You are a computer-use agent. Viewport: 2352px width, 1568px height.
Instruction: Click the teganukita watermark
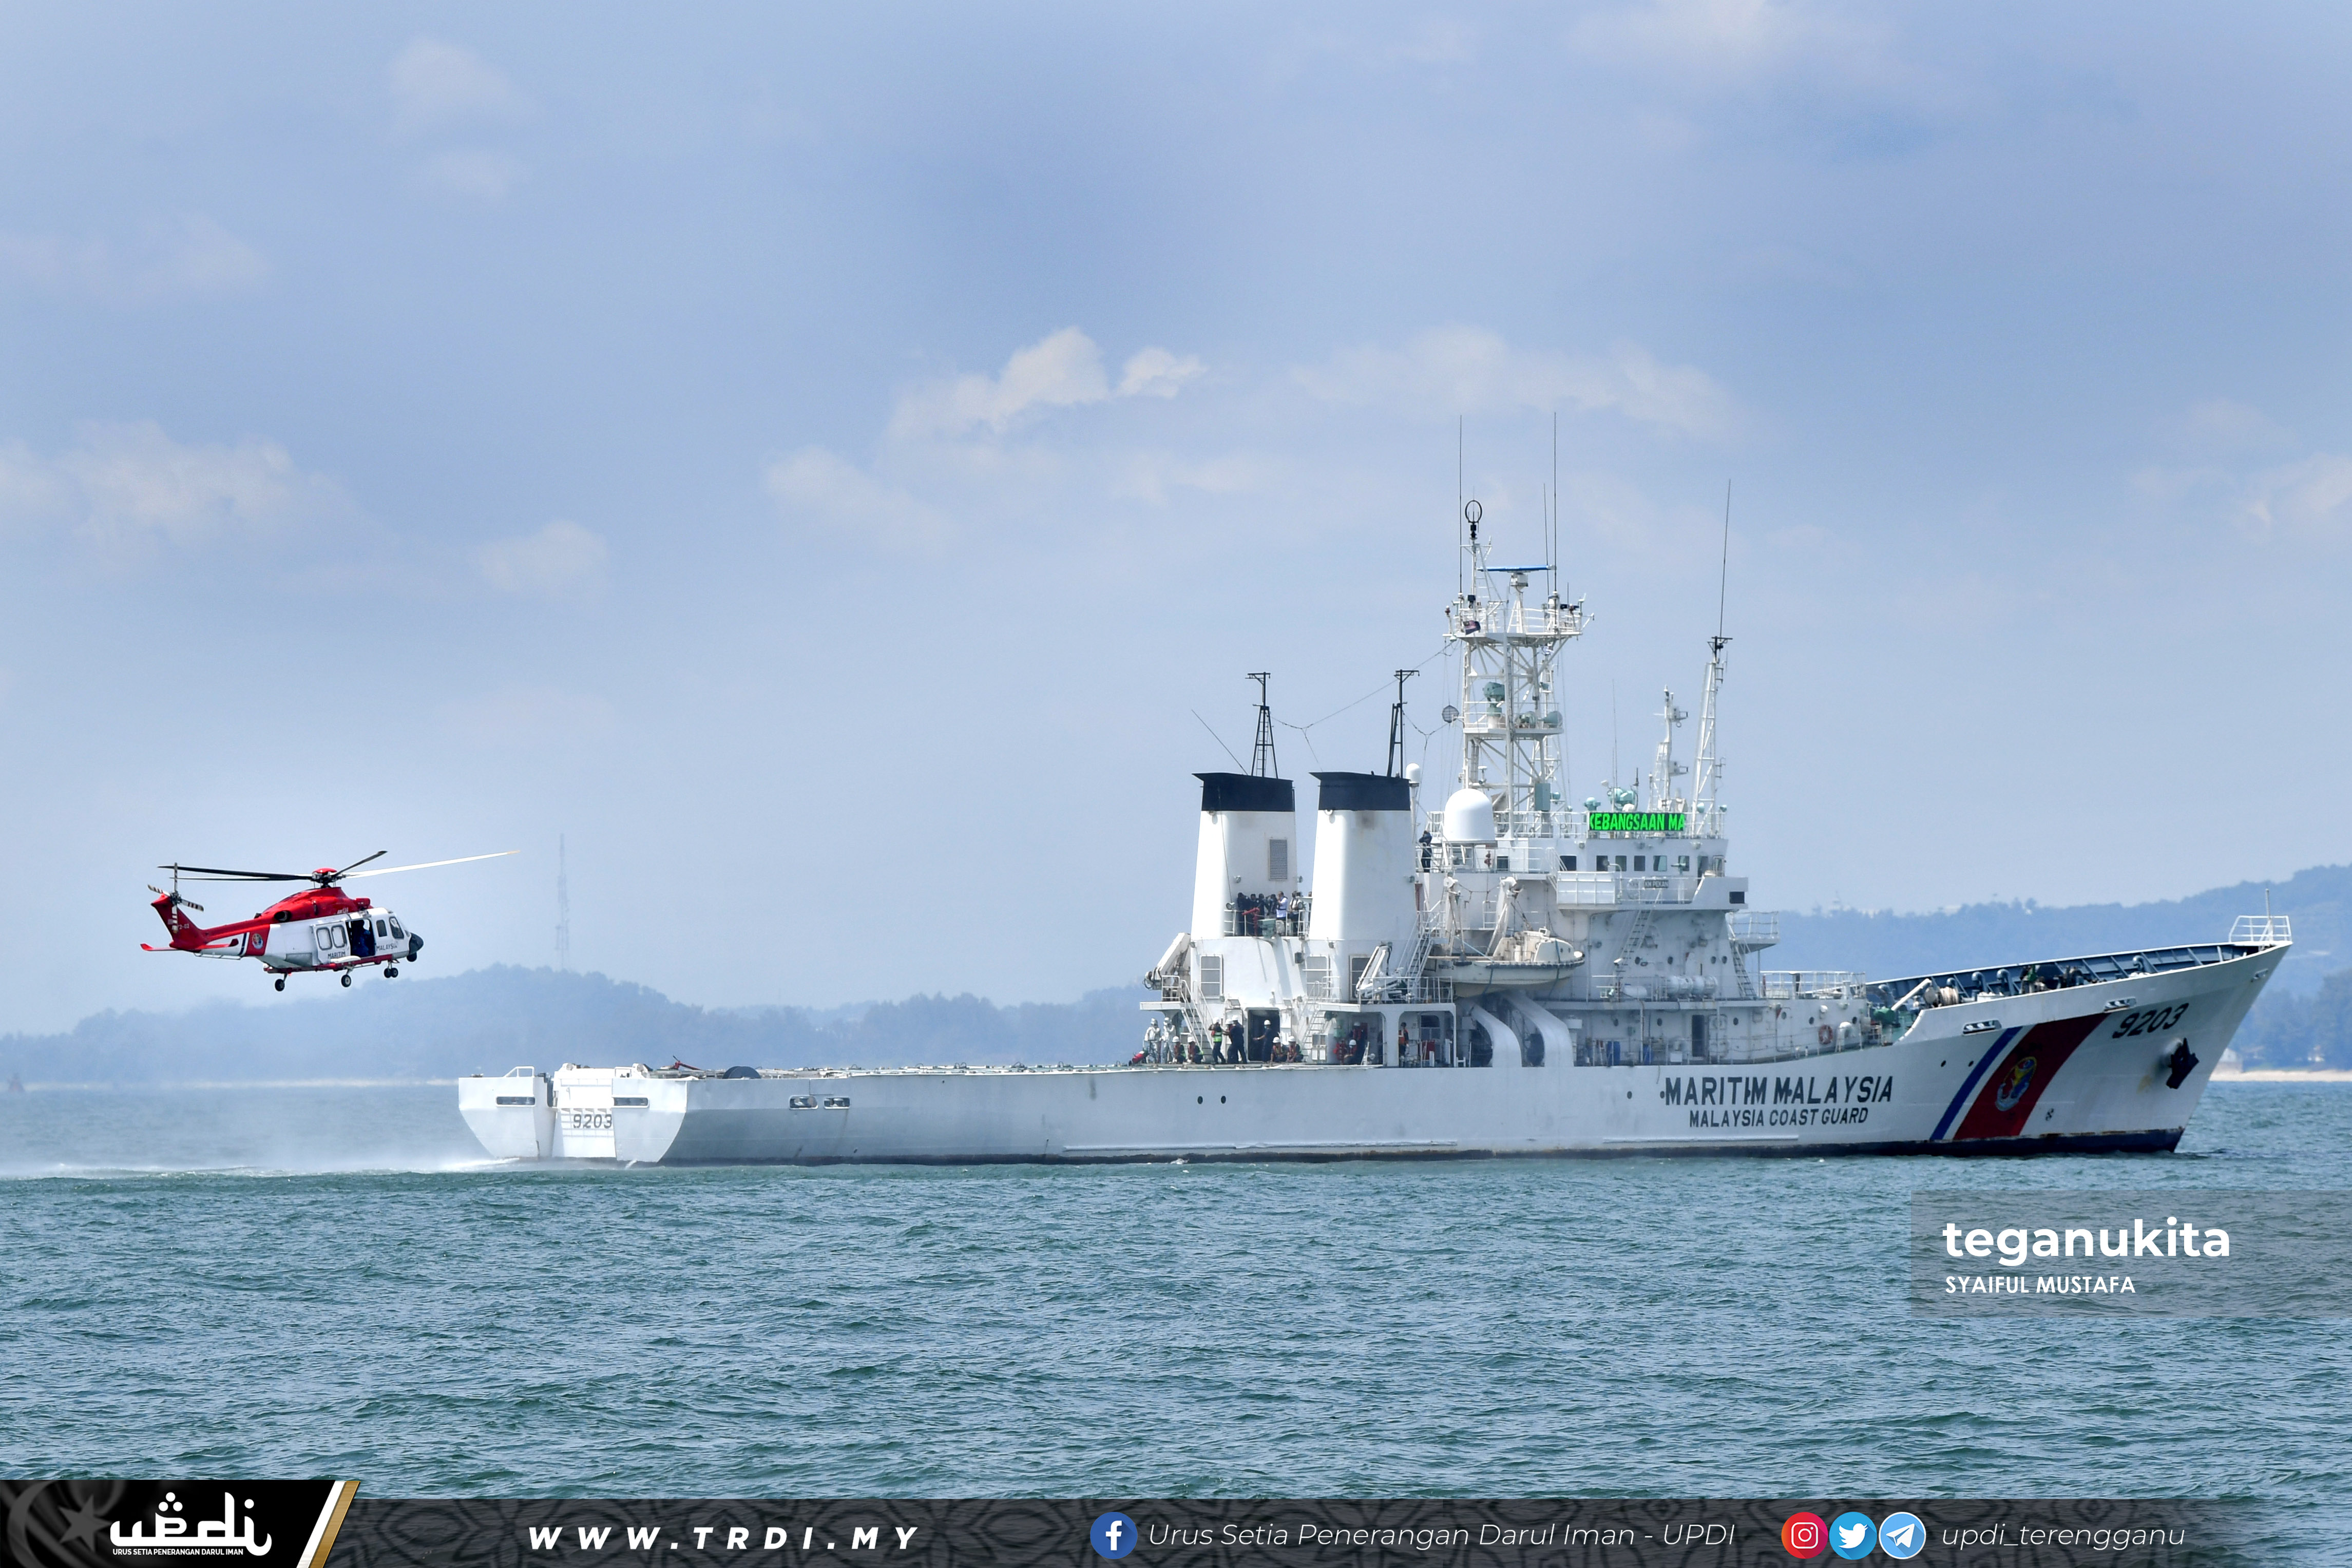pyautogui.click(x=2085, y=1240)
